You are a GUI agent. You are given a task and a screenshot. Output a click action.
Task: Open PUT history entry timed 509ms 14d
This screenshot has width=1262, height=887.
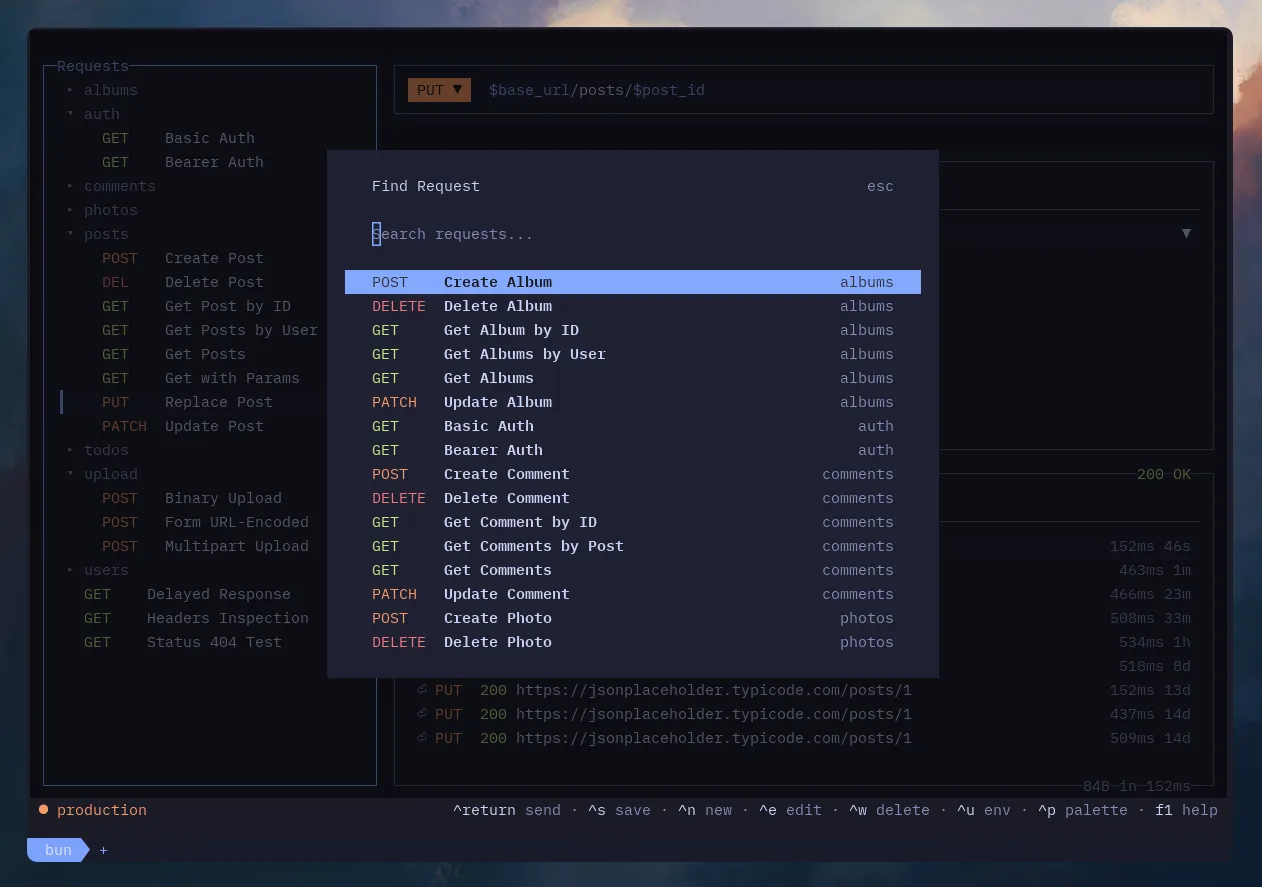(803, 738)
